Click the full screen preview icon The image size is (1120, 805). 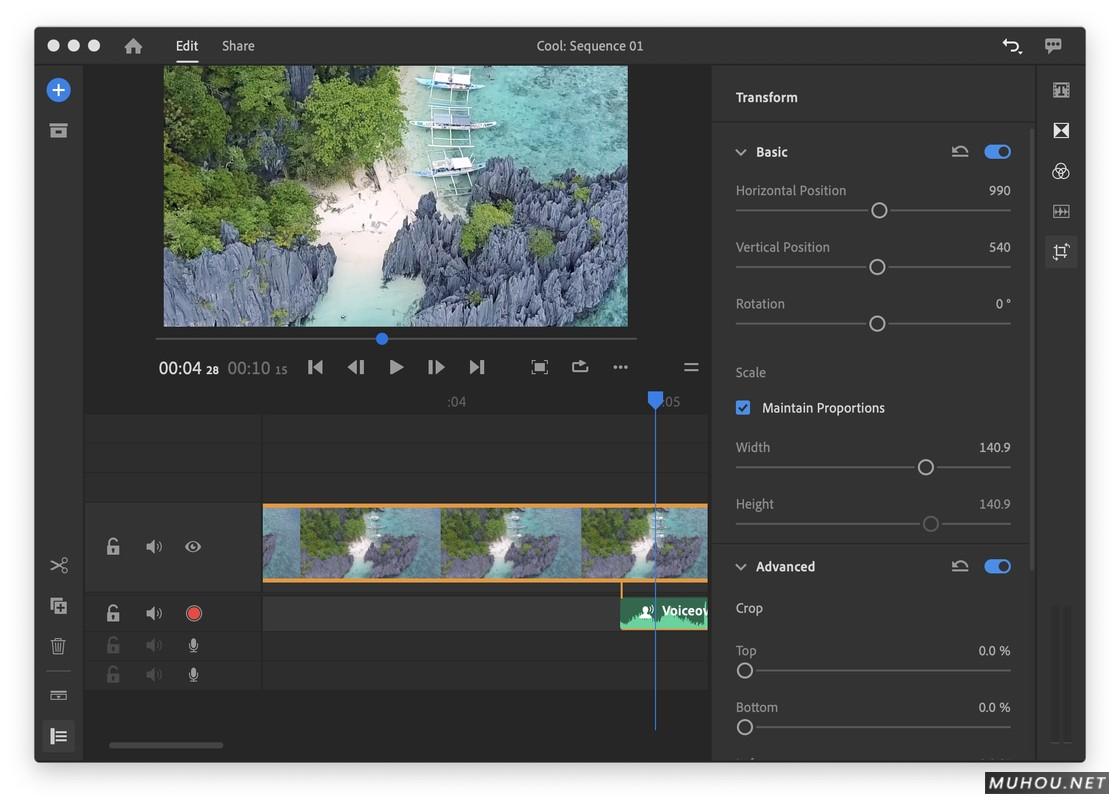(x=539, y=367)
